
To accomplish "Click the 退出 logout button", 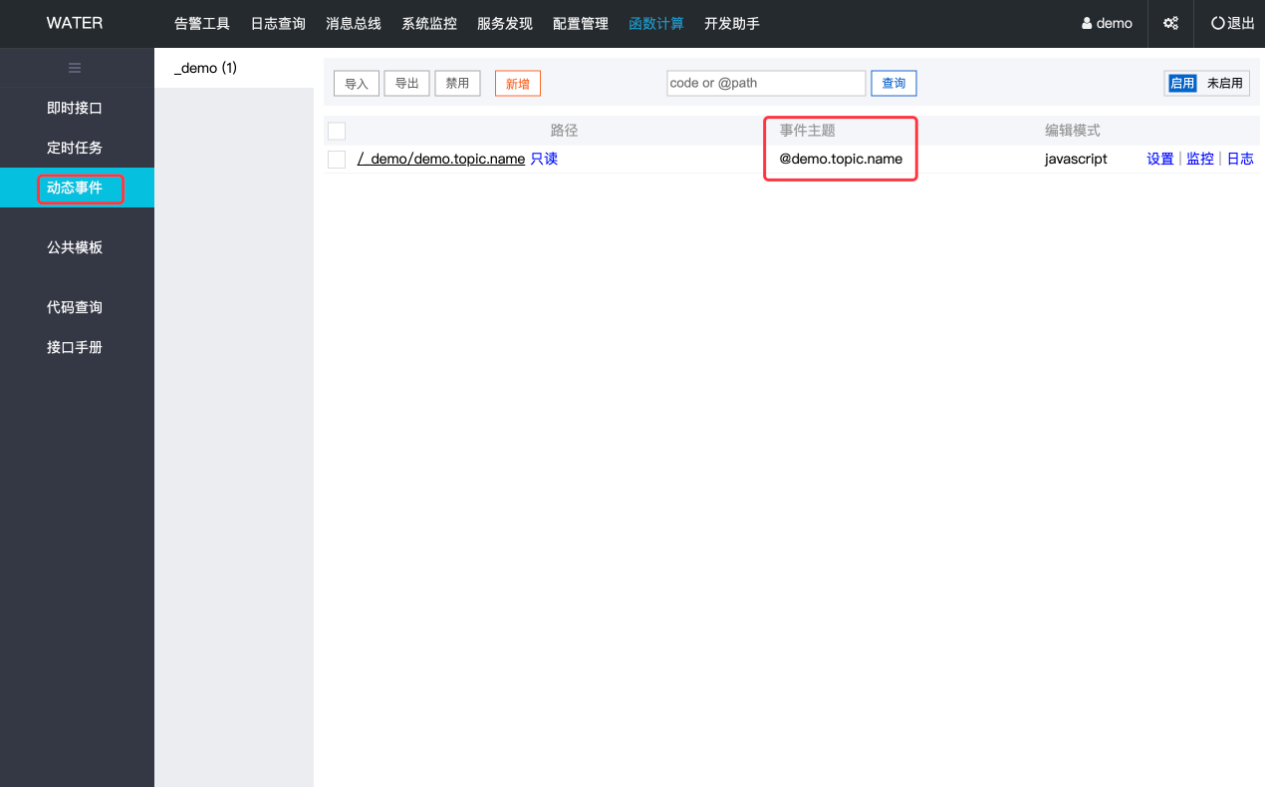I will [1232, 23].
